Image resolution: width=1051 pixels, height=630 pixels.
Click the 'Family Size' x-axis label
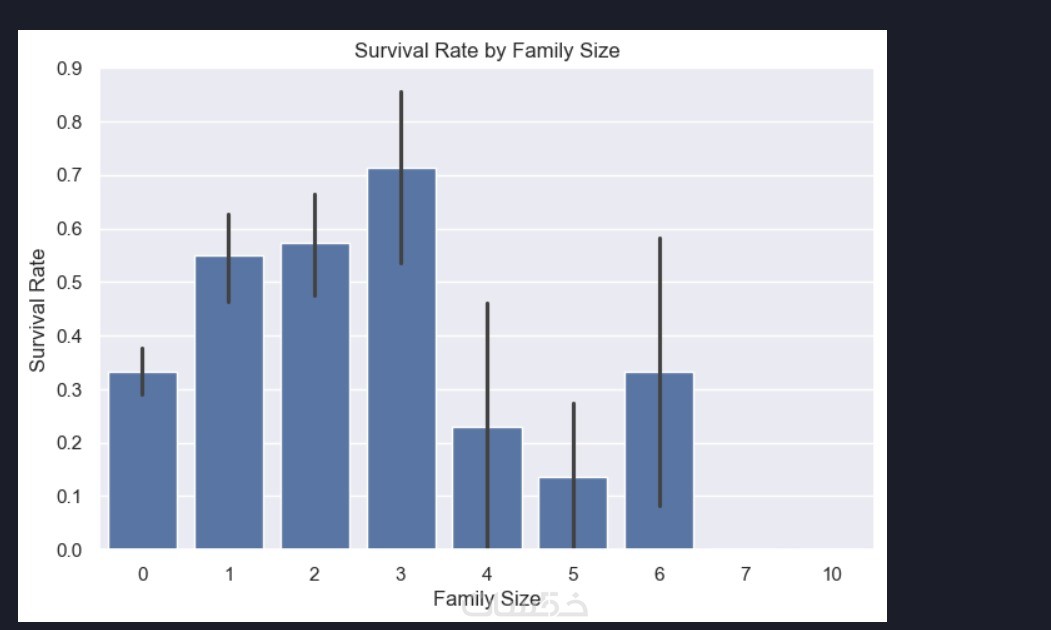(487, 599)
